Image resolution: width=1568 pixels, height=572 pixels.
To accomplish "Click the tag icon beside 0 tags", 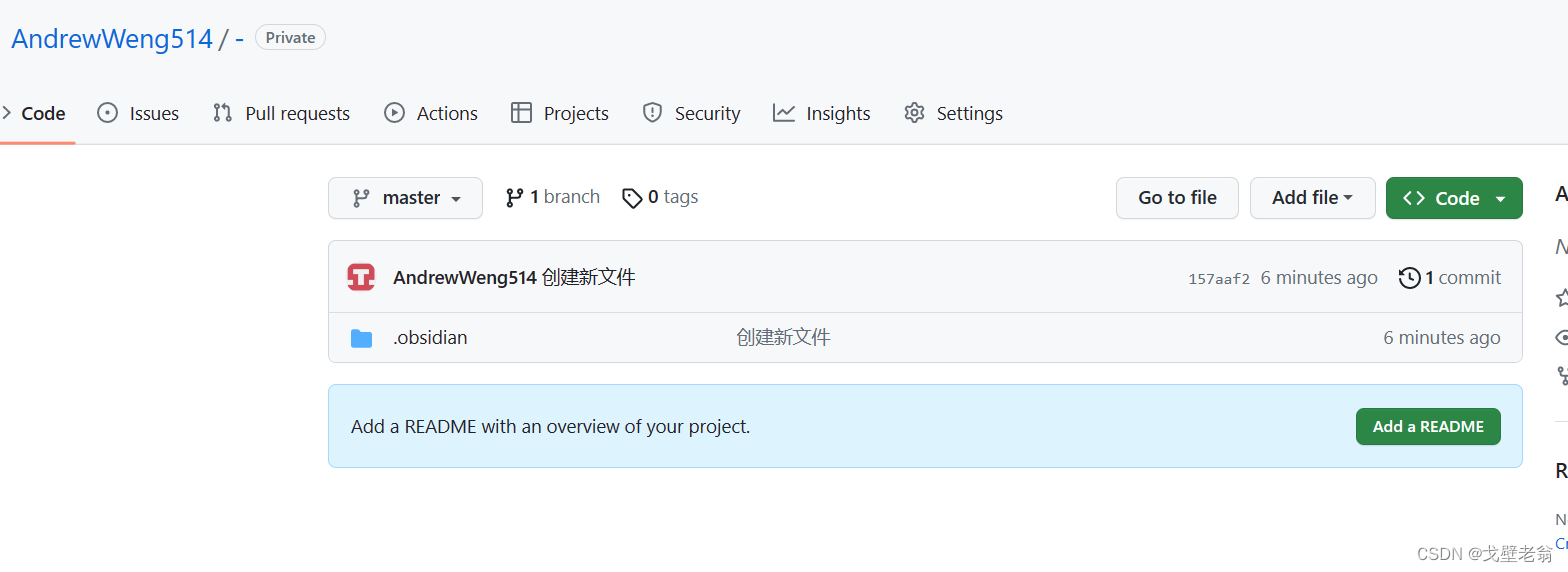I will pos(632,198).
